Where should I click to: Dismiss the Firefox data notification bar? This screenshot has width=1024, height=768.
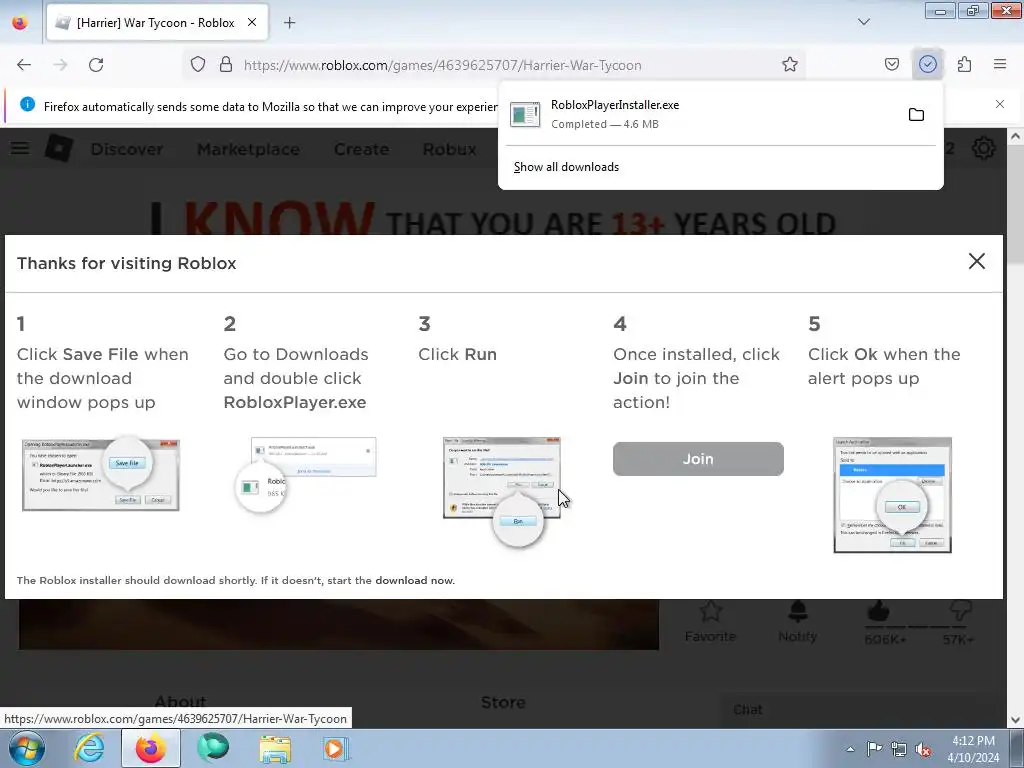[x=1000, y=104]
